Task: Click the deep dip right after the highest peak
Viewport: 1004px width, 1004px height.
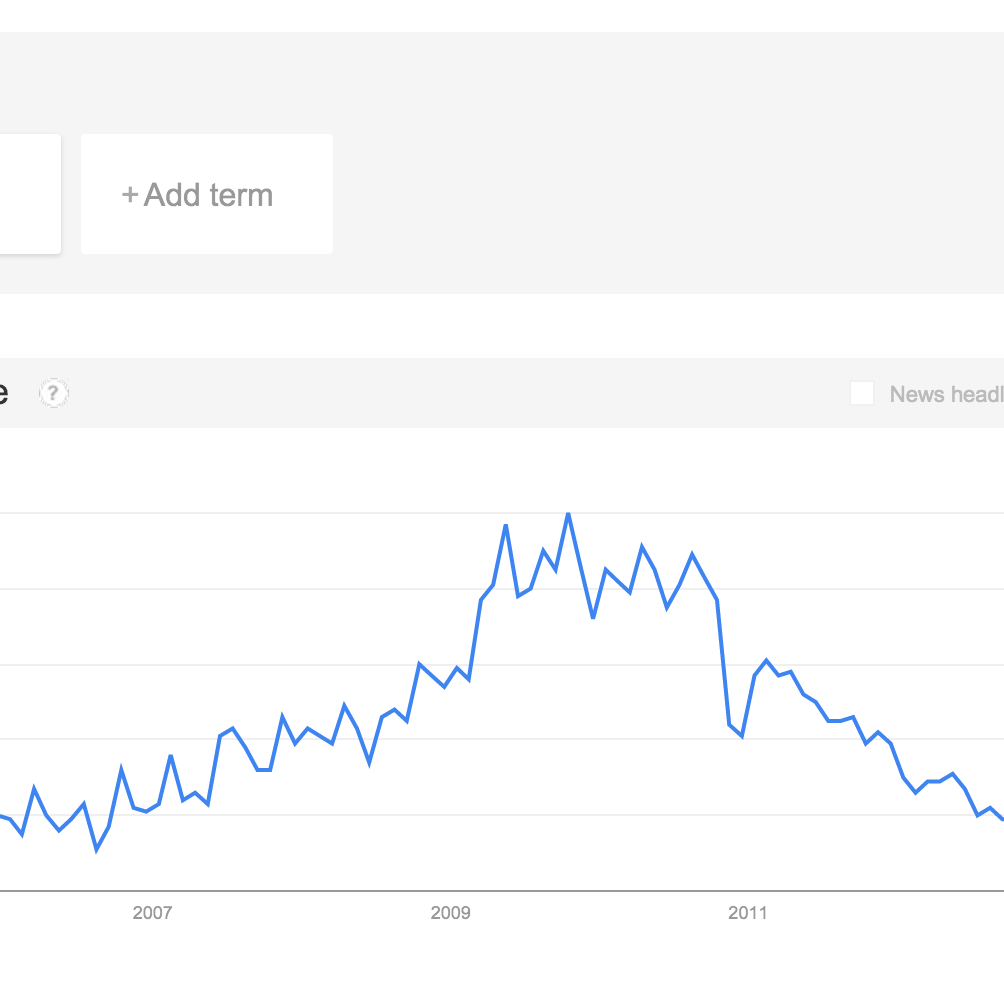Action: point(593,617)
